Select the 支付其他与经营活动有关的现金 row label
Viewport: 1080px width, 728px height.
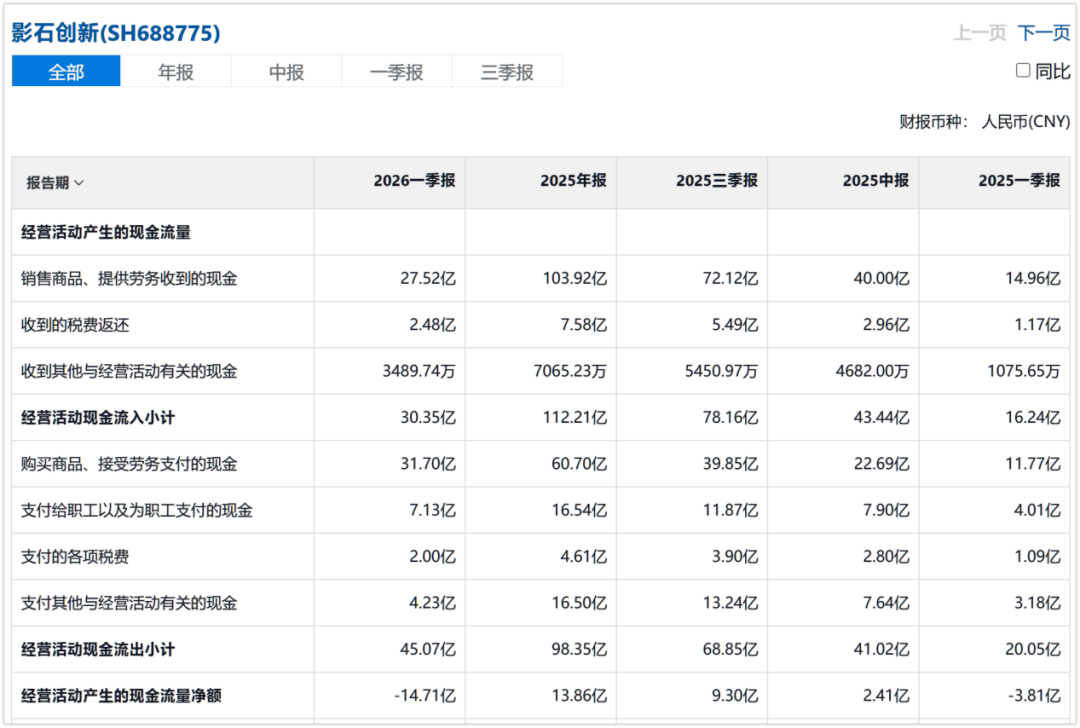[129, 603]
